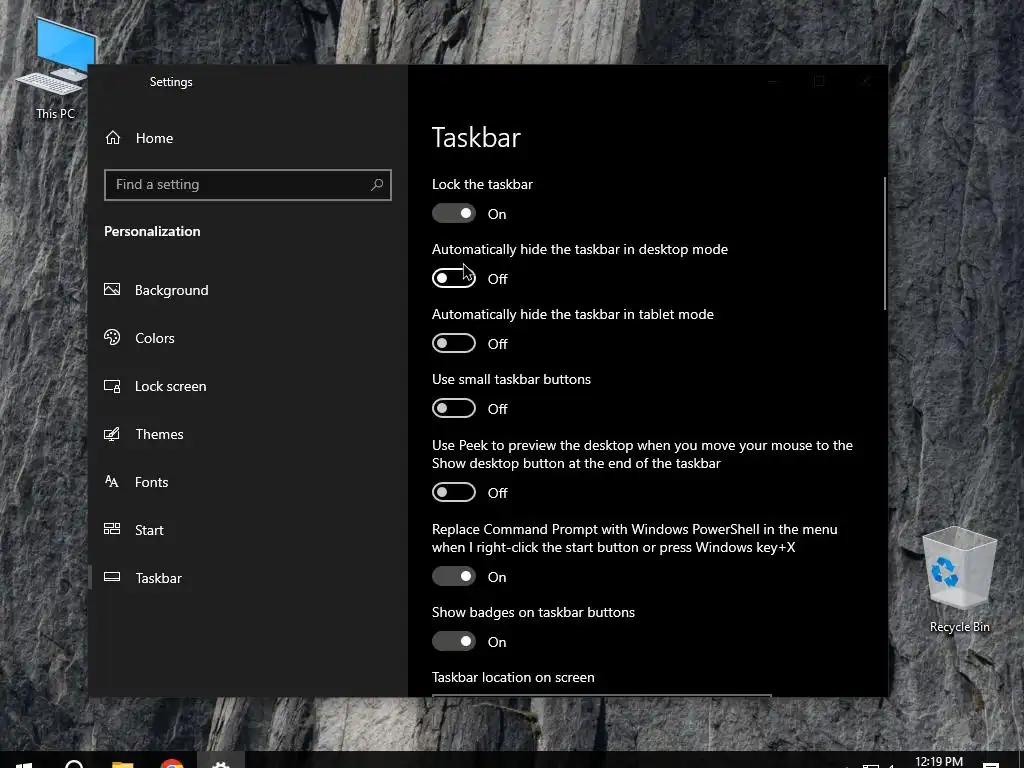1024x768 pixels.
Task: Click the Settings gear on the taskbar
Action: [x=221, y=763]
